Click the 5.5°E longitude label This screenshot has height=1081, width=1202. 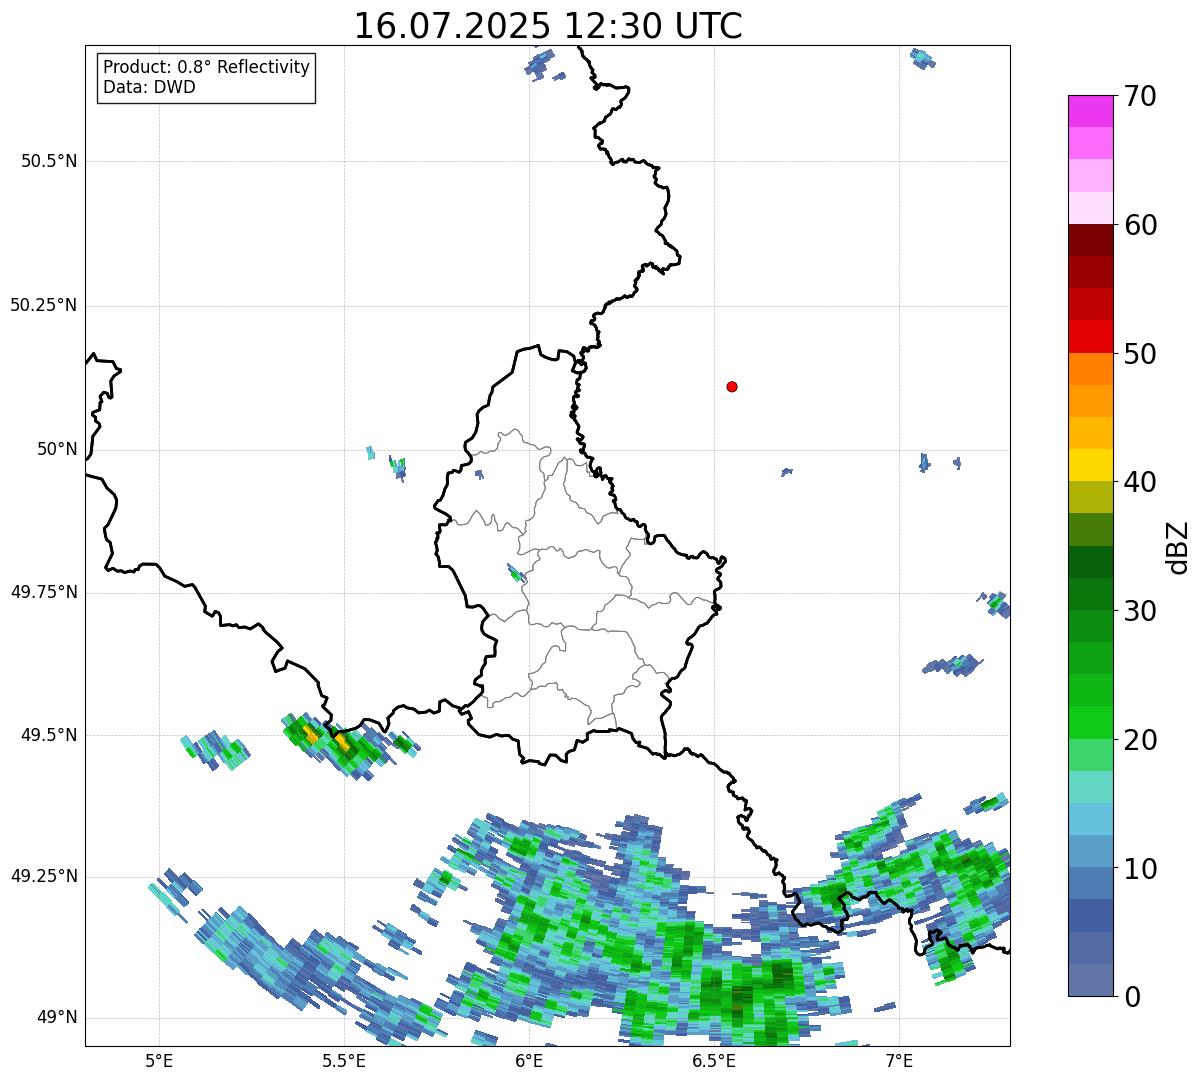pos(344,1060)
